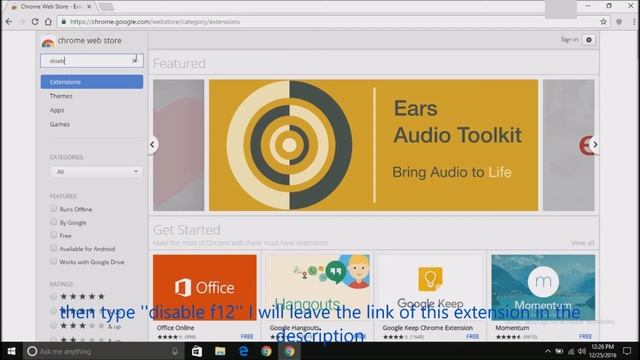This screenshot has height=360, width=640.
Task: Open the web store settings gear
Action: click(x=589, y=40)
